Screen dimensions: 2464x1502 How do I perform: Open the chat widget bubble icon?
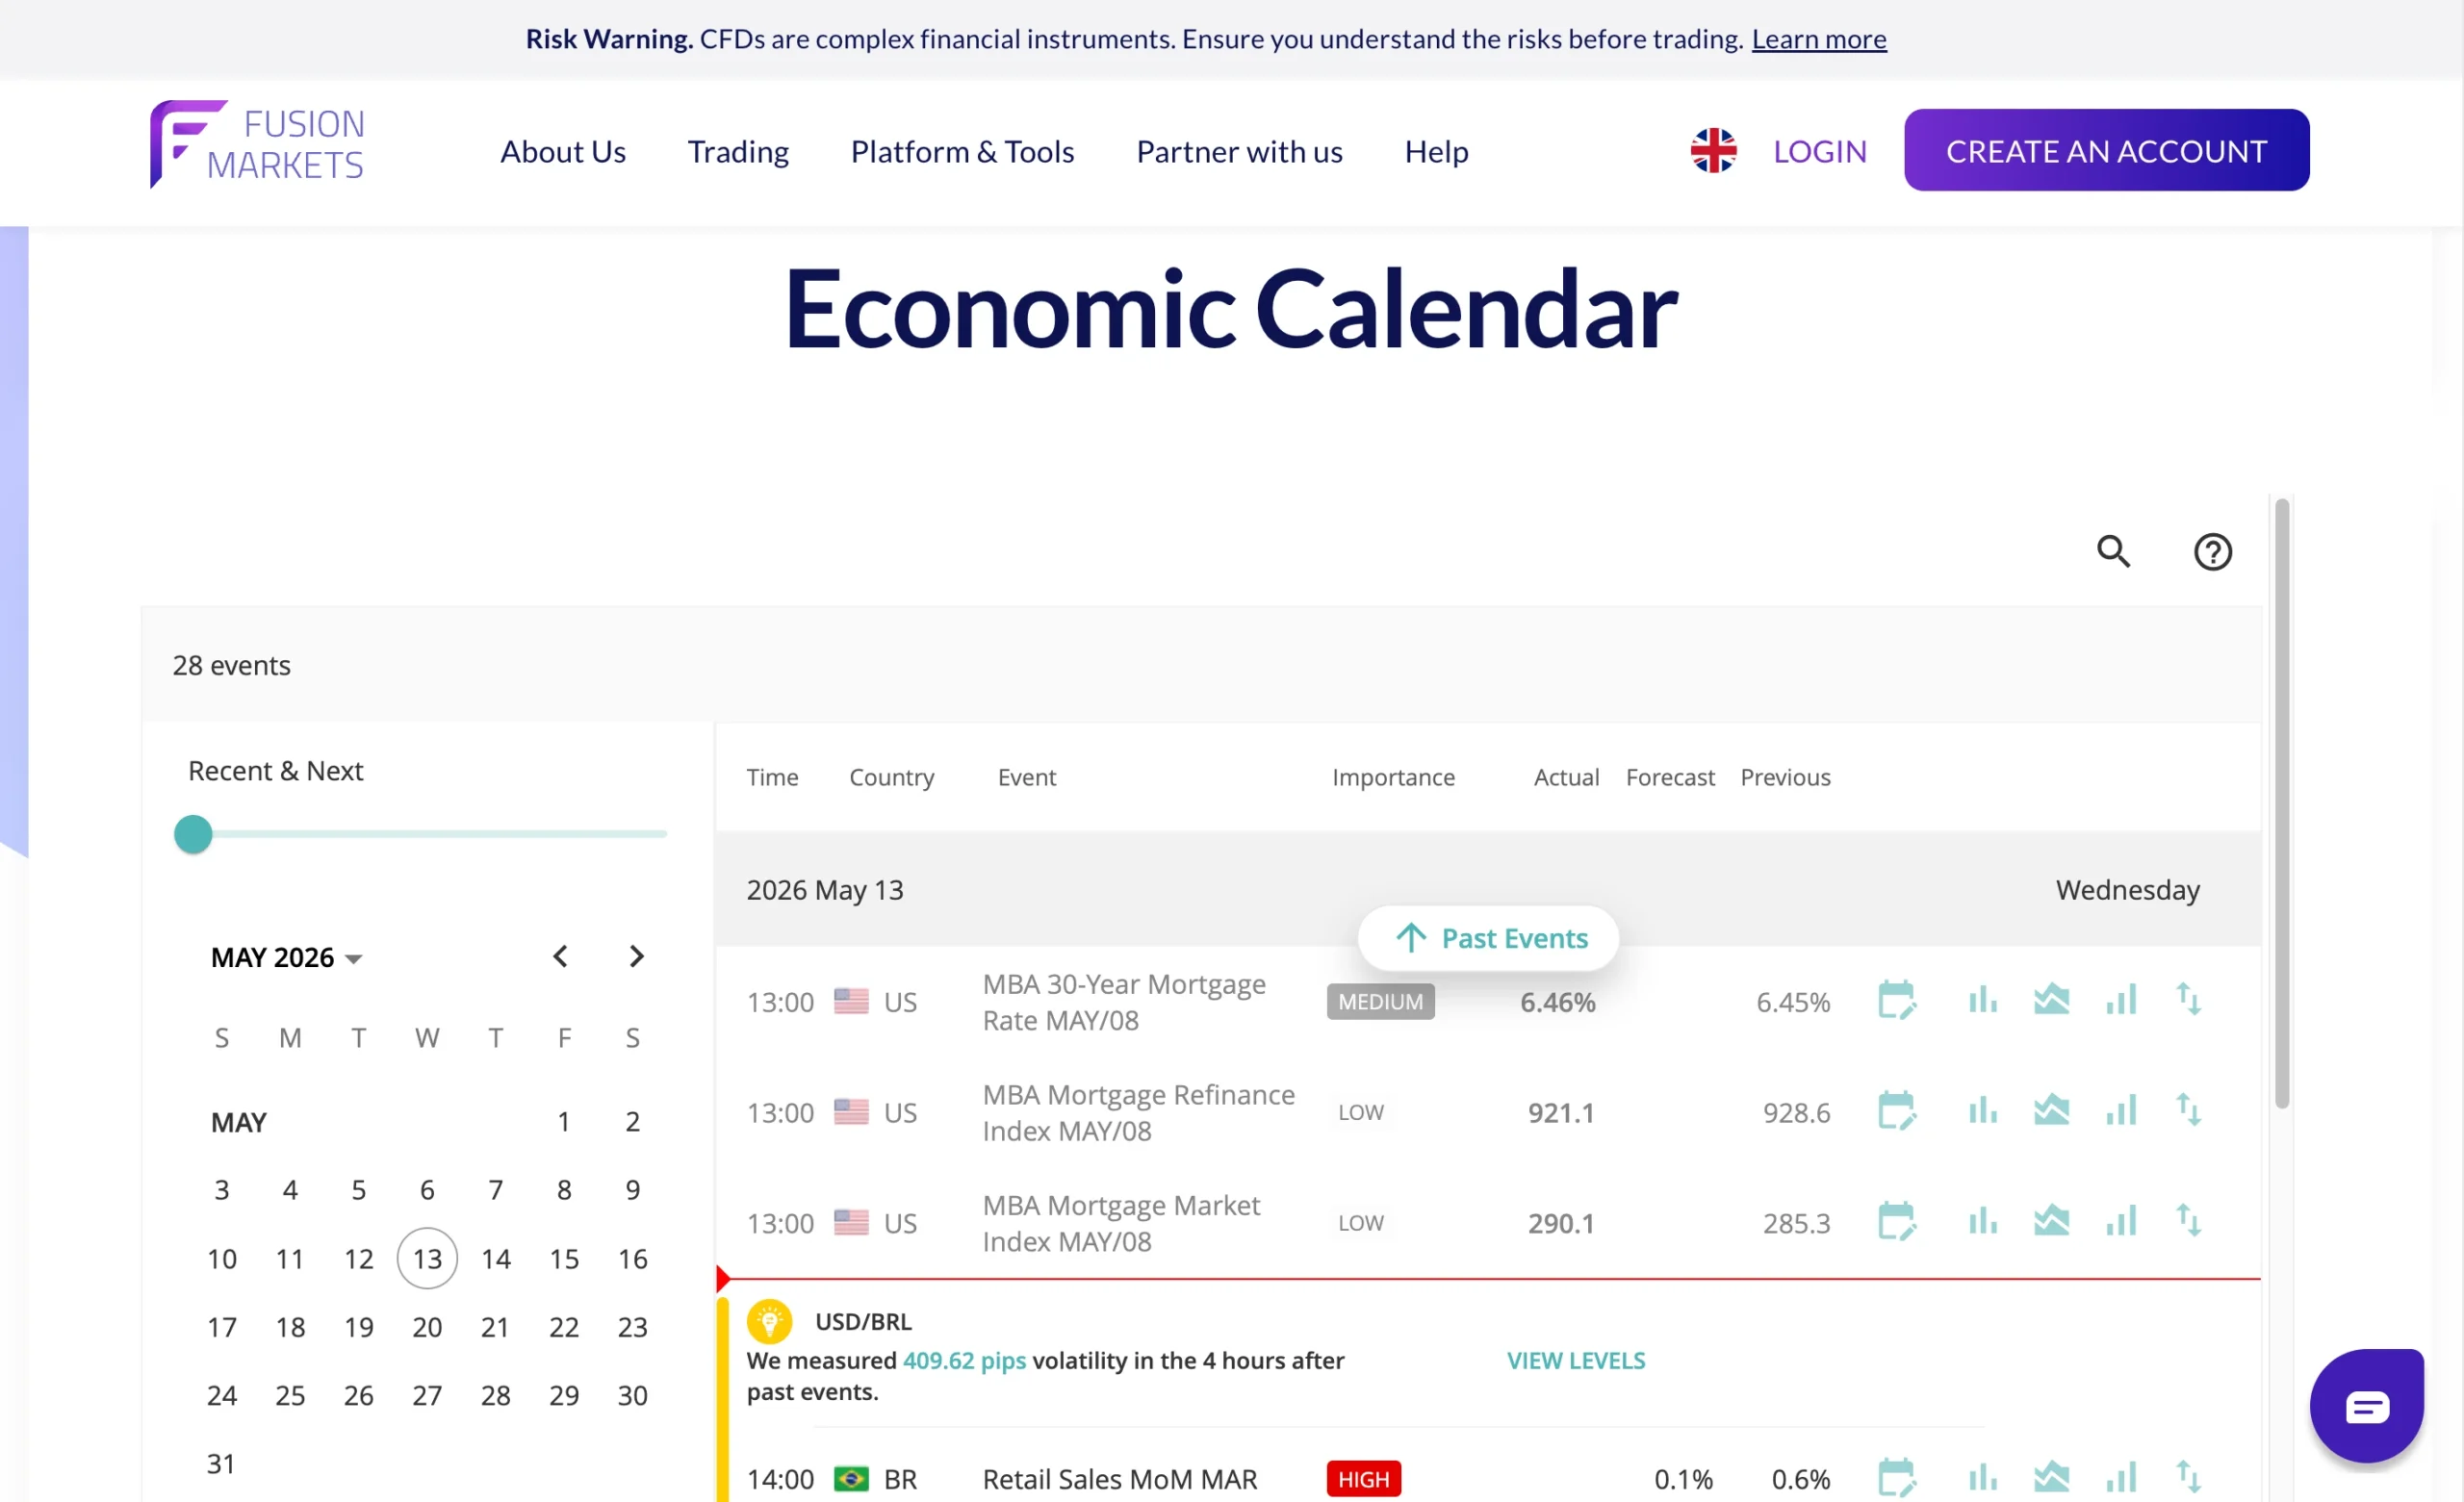(2366, 1406)
